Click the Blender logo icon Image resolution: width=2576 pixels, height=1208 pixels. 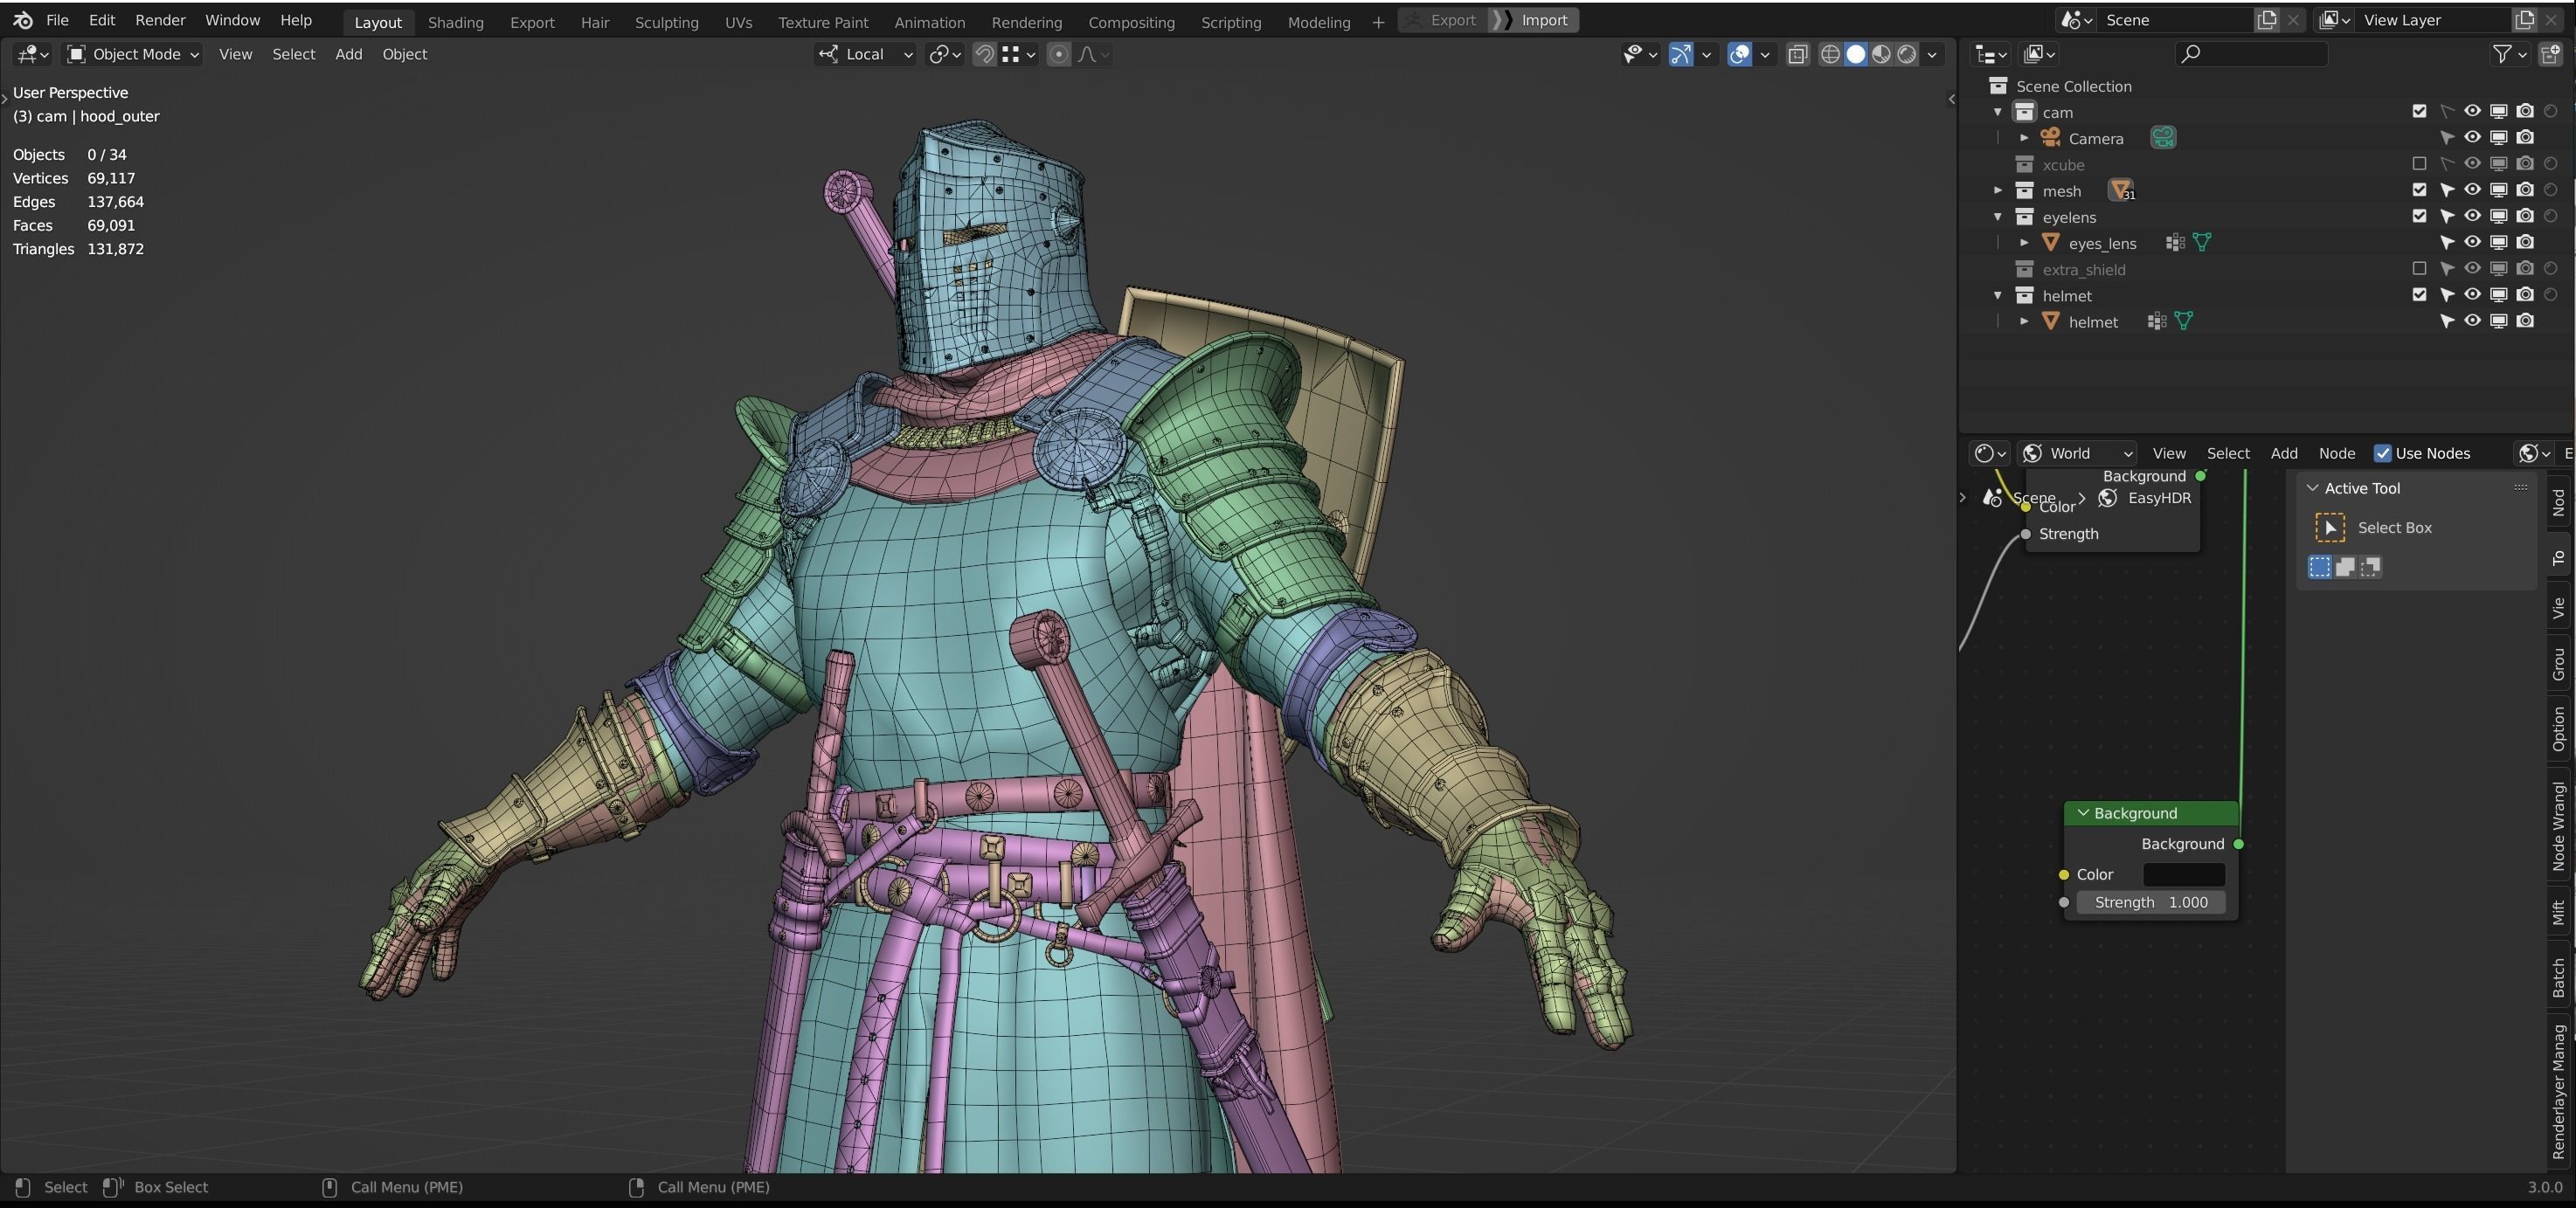[23, 20]
